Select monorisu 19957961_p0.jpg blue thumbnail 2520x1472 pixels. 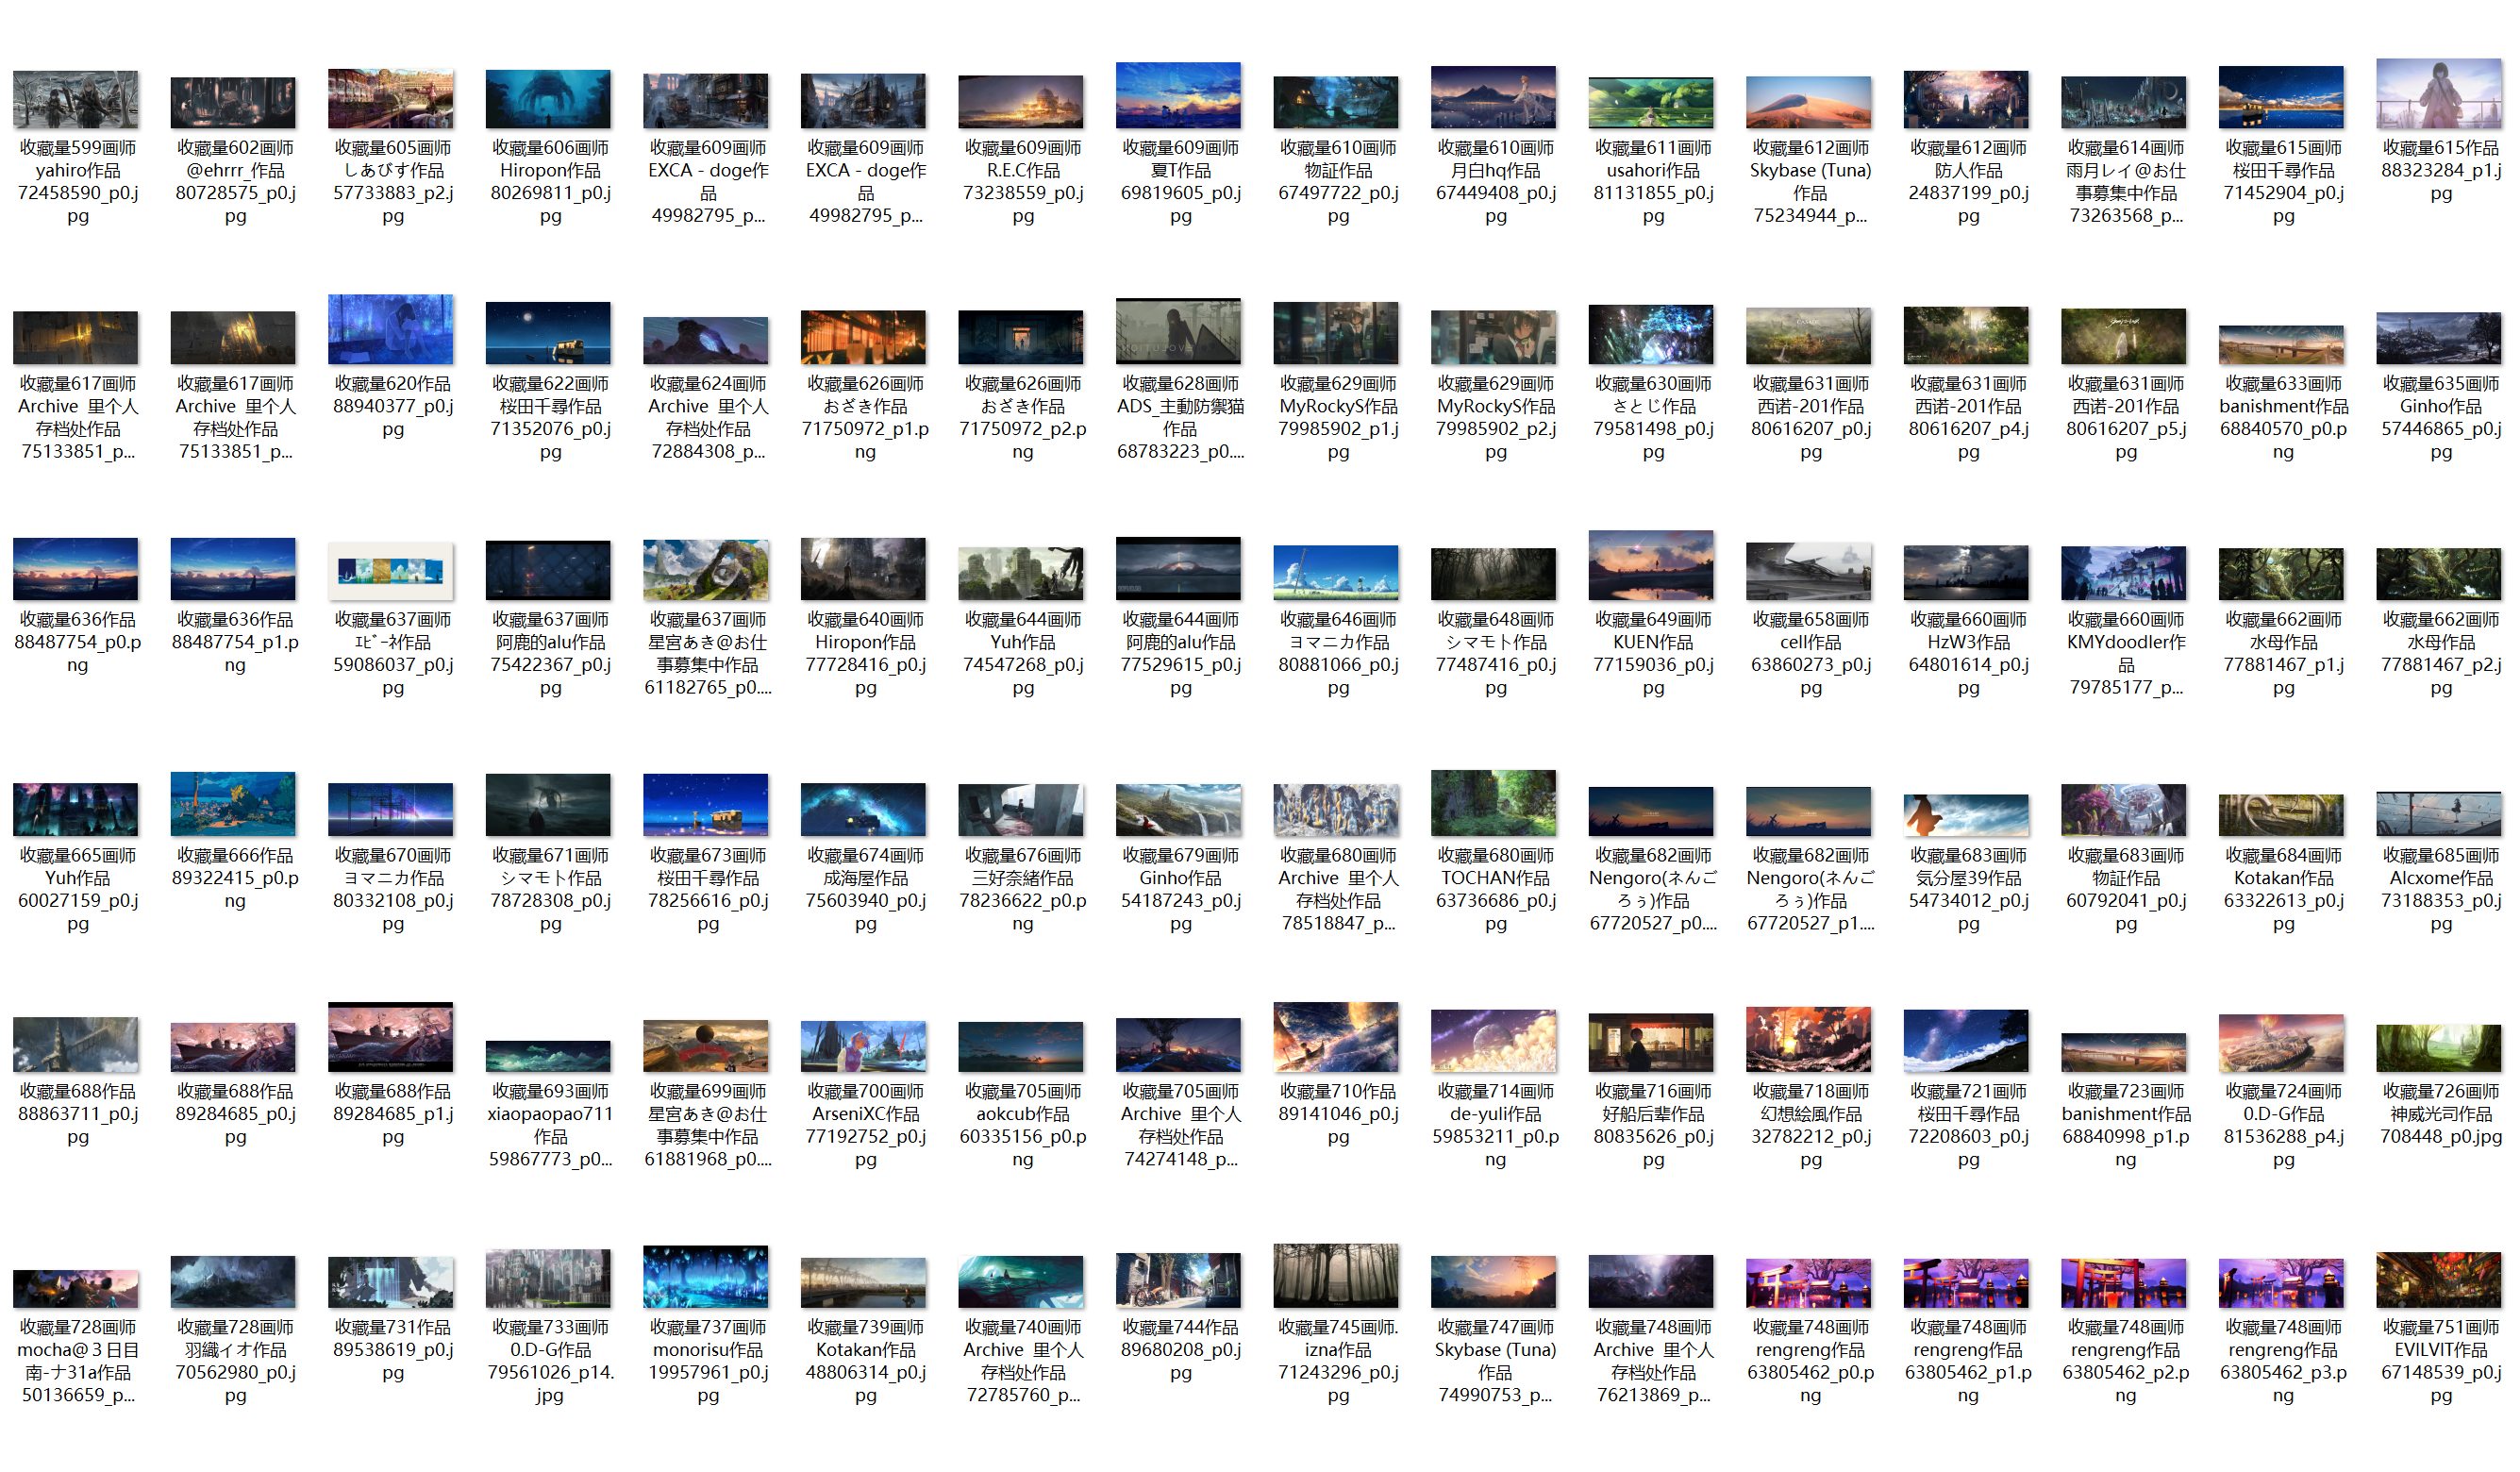(x=705, y=1277)
